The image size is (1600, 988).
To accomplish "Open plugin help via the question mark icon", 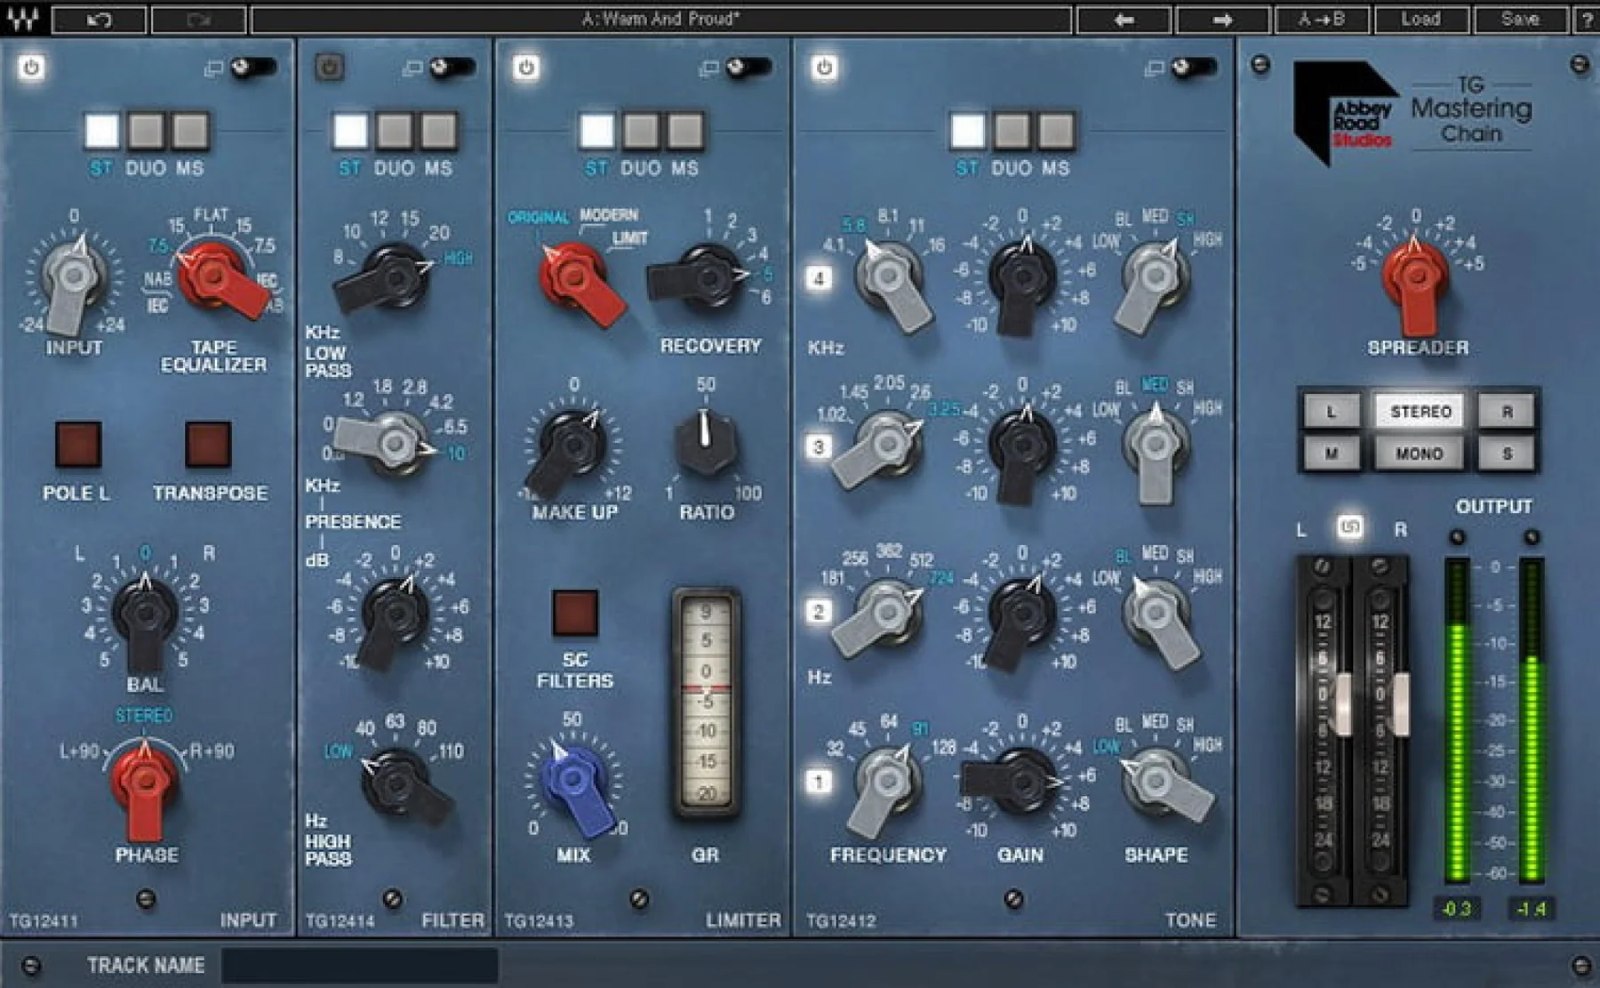I will pos(1587,16).
